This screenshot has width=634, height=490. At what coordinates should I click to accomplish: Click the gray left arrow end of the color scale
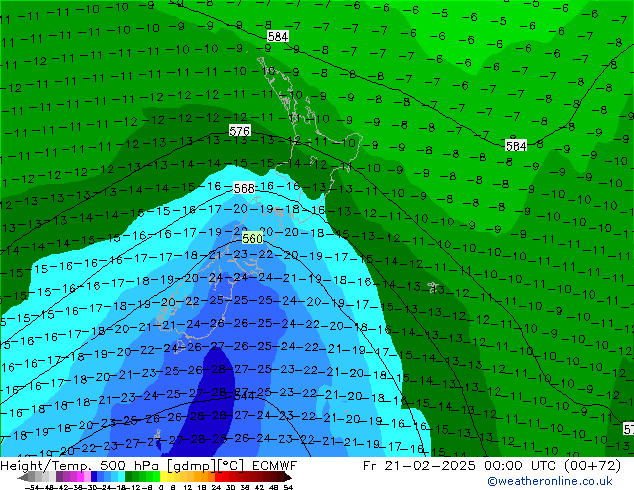(x=23, y=477)
